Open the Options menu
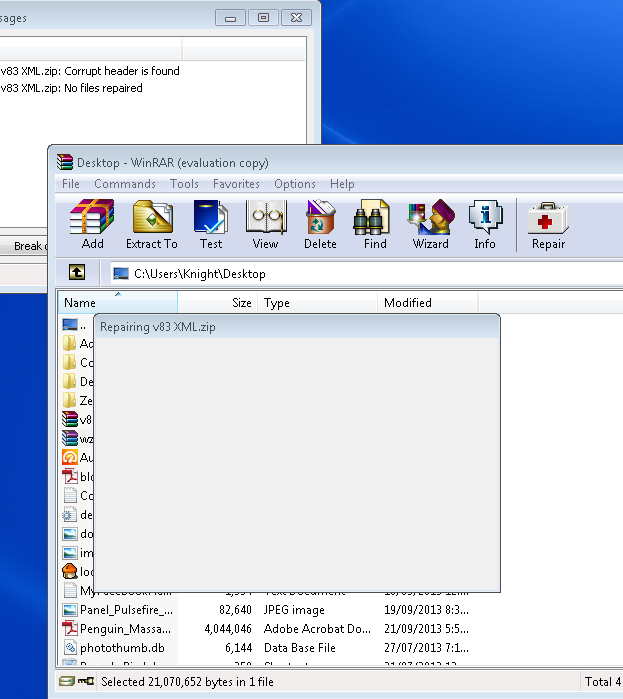The image size is (623, 699). point(295,184)
